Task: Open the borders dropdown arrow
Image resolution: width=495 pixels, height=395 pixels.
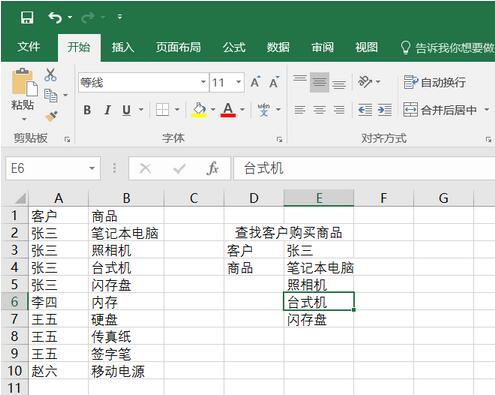Action: [177, 109]
